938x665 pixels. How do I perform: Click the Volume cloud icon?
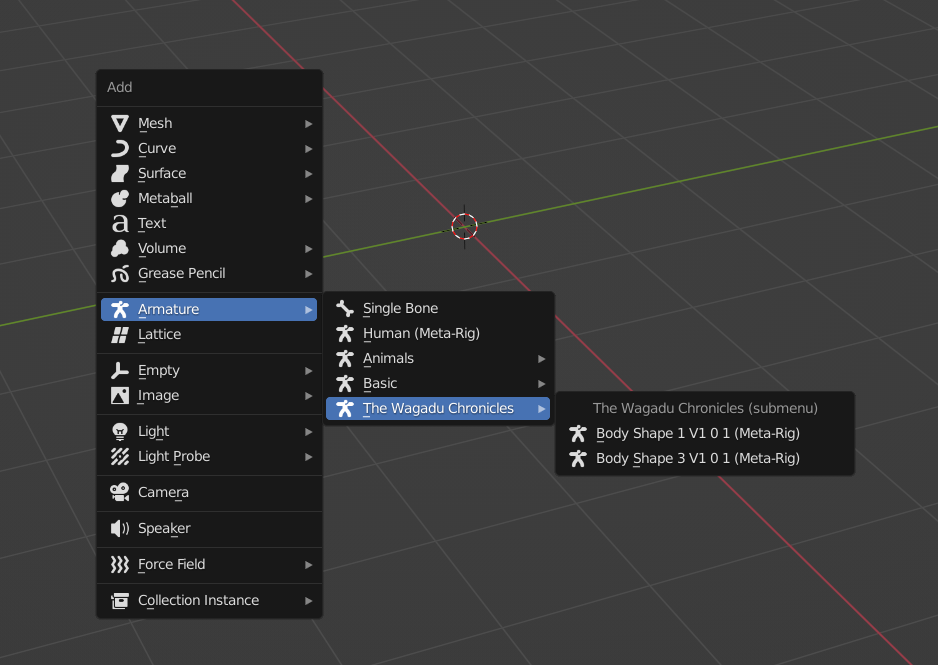[x=120, y=249]
